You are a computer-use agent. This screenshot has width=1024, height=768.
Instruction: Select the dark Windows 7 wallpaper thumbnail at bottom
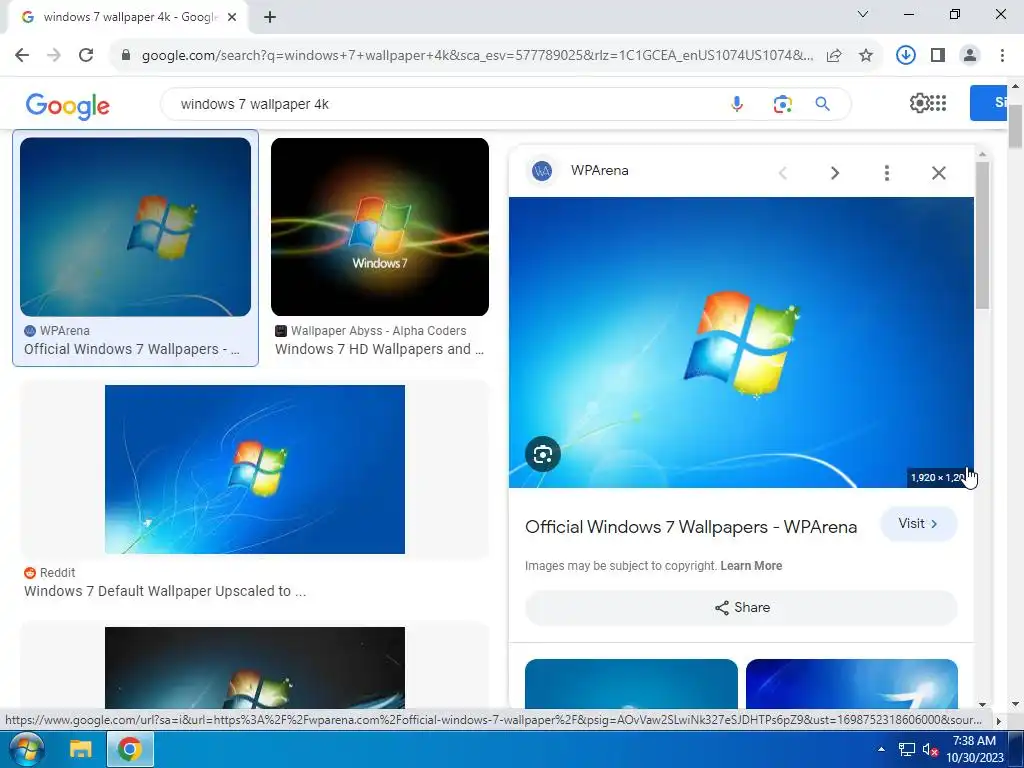(255, 667)
